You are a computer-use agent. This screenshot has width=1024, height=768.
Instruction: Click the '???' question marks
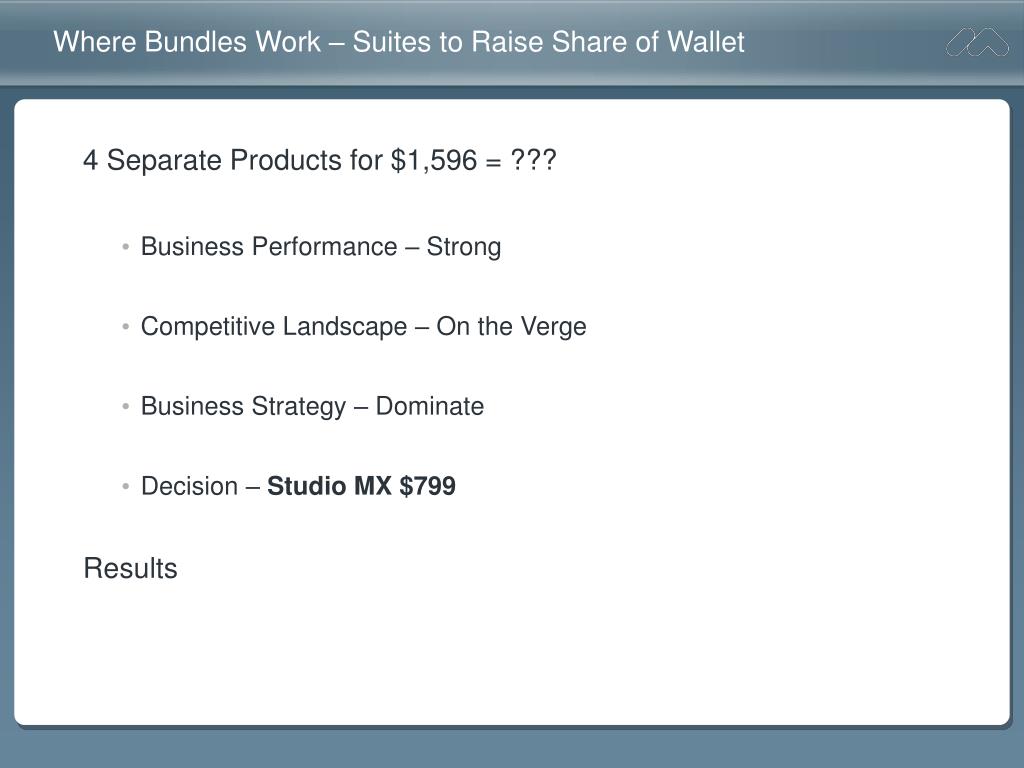[x=534, y=160]
